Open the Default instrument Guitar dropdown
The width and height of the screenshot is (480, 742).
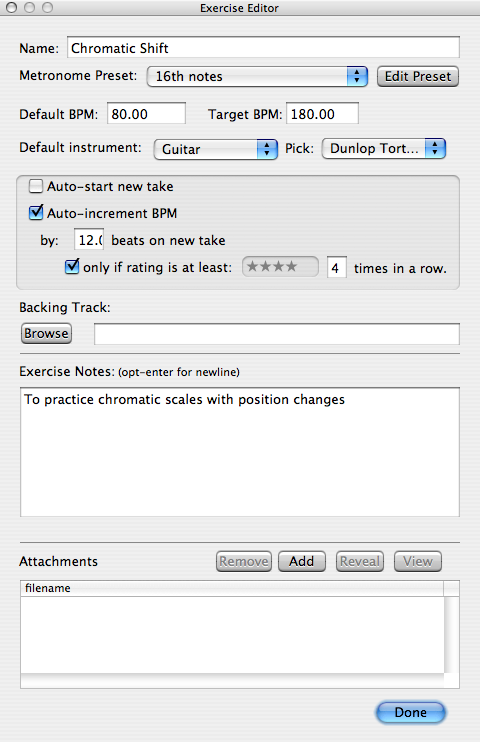(x=215, y=150)
